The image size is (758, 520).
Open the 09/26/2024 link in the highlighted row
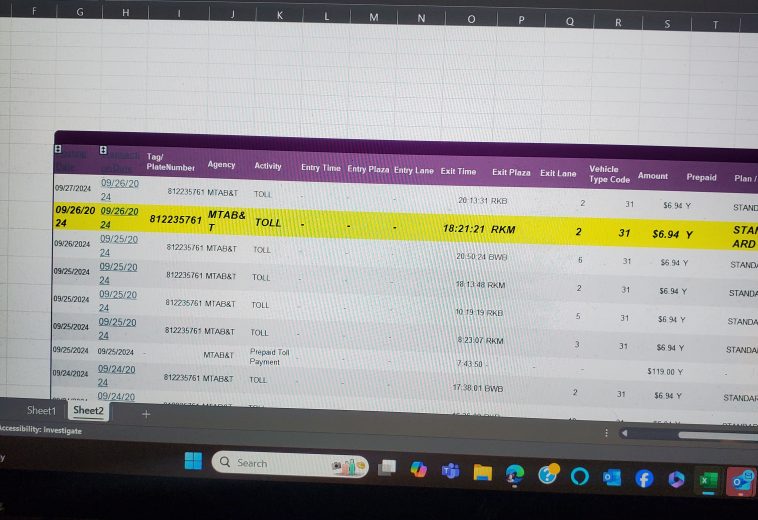click(119, 217)
